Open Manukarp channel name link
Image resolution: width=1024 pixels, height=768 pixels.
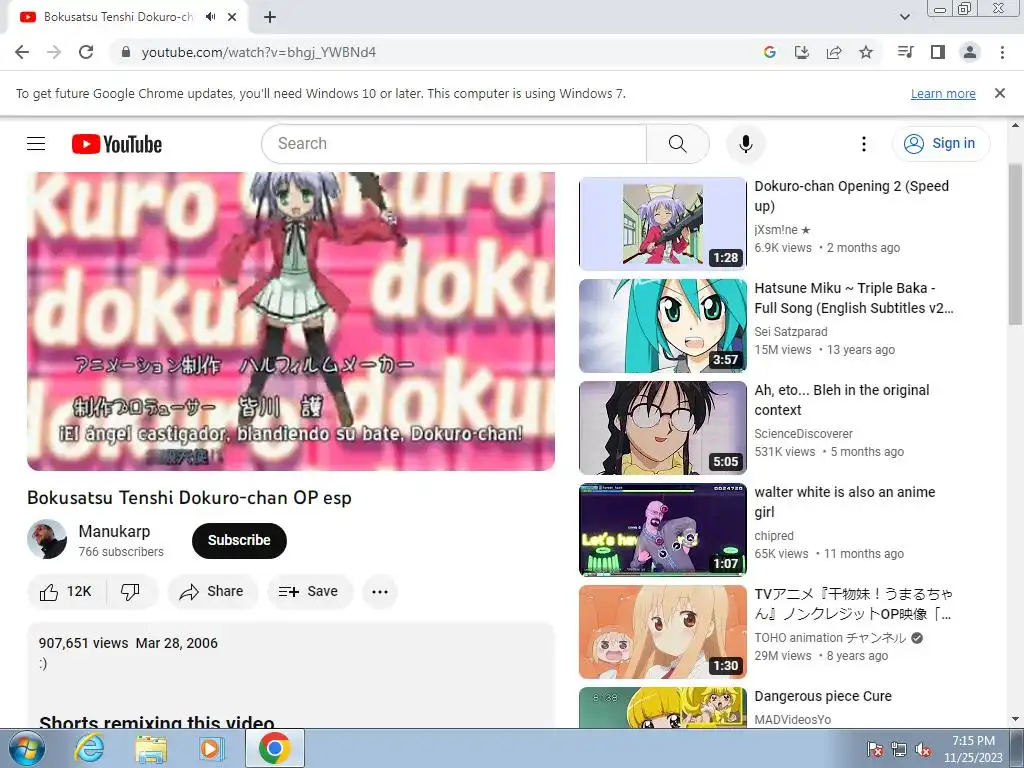114,532
